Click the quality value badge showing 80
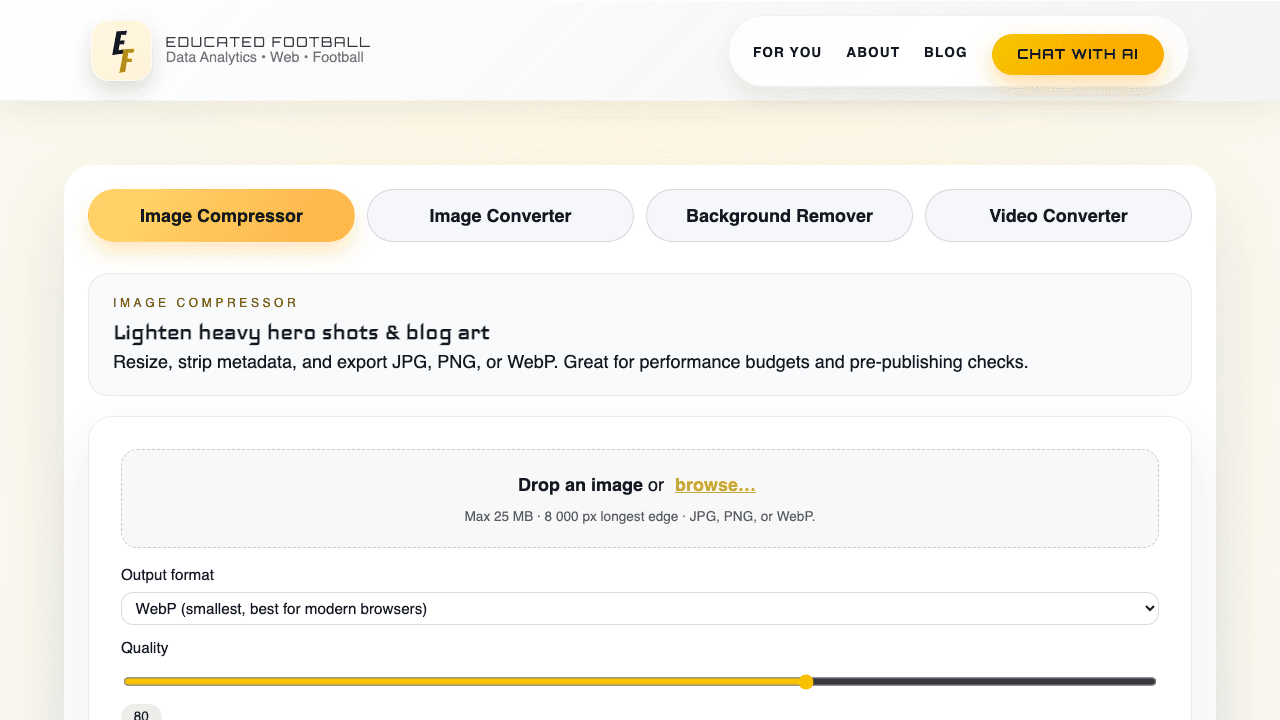 (x=141, y=713)
